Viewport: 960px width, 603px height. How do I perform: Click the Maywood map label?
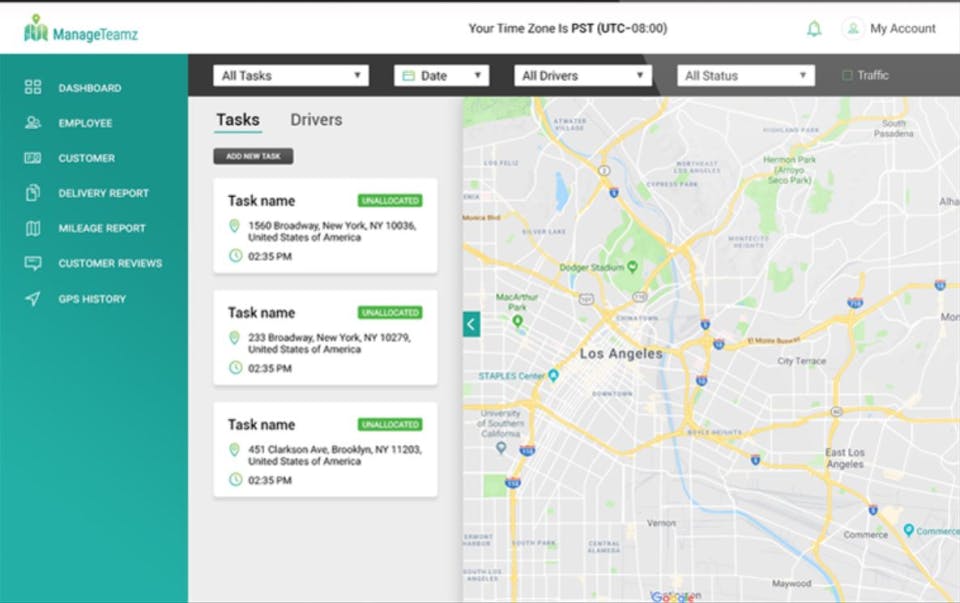pyautogui.click(x=791, y=583)
